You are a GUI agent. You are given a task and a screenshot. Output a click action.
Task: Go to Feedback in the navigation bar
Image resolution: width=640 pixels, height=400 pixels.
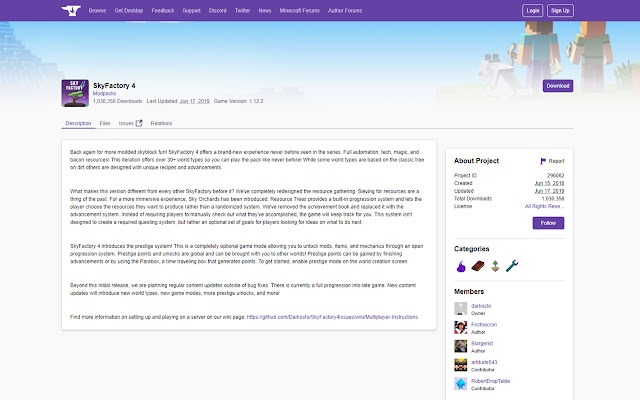[x=163, y=11]
